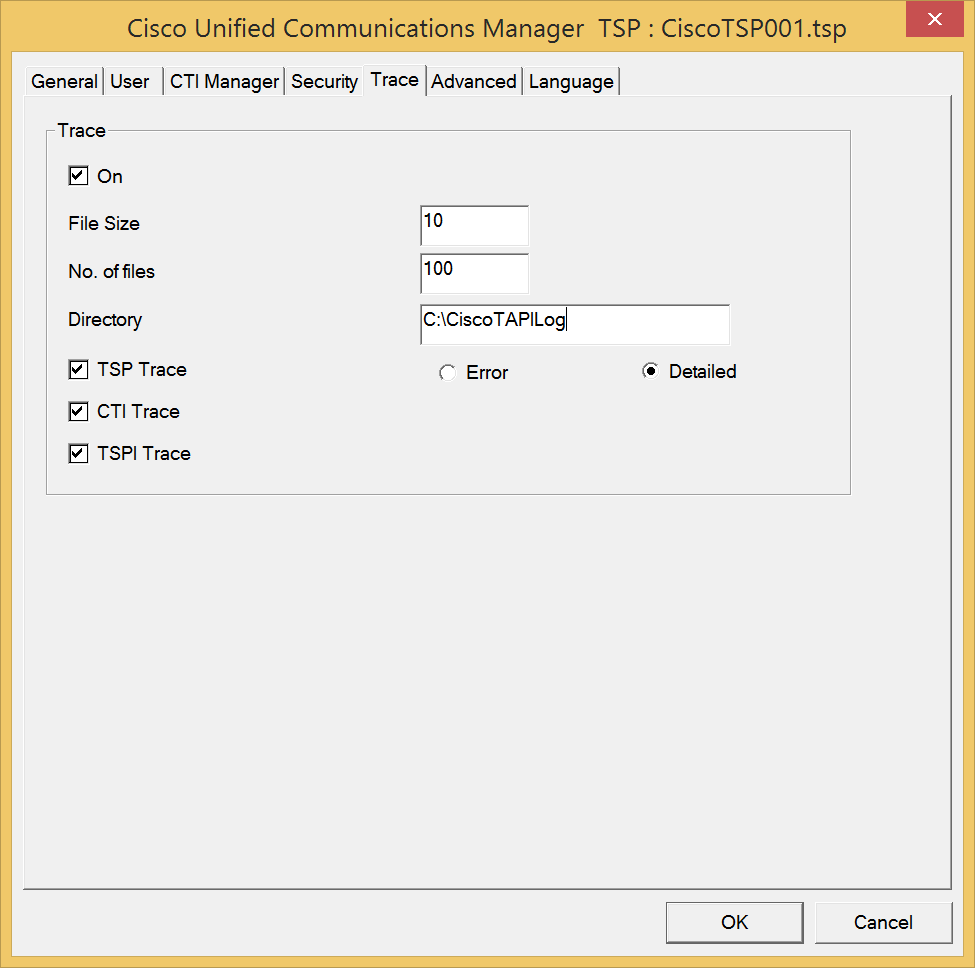975x968 pixels.
Task: Select the Error radio button
Action: click(x=447, y=372)
